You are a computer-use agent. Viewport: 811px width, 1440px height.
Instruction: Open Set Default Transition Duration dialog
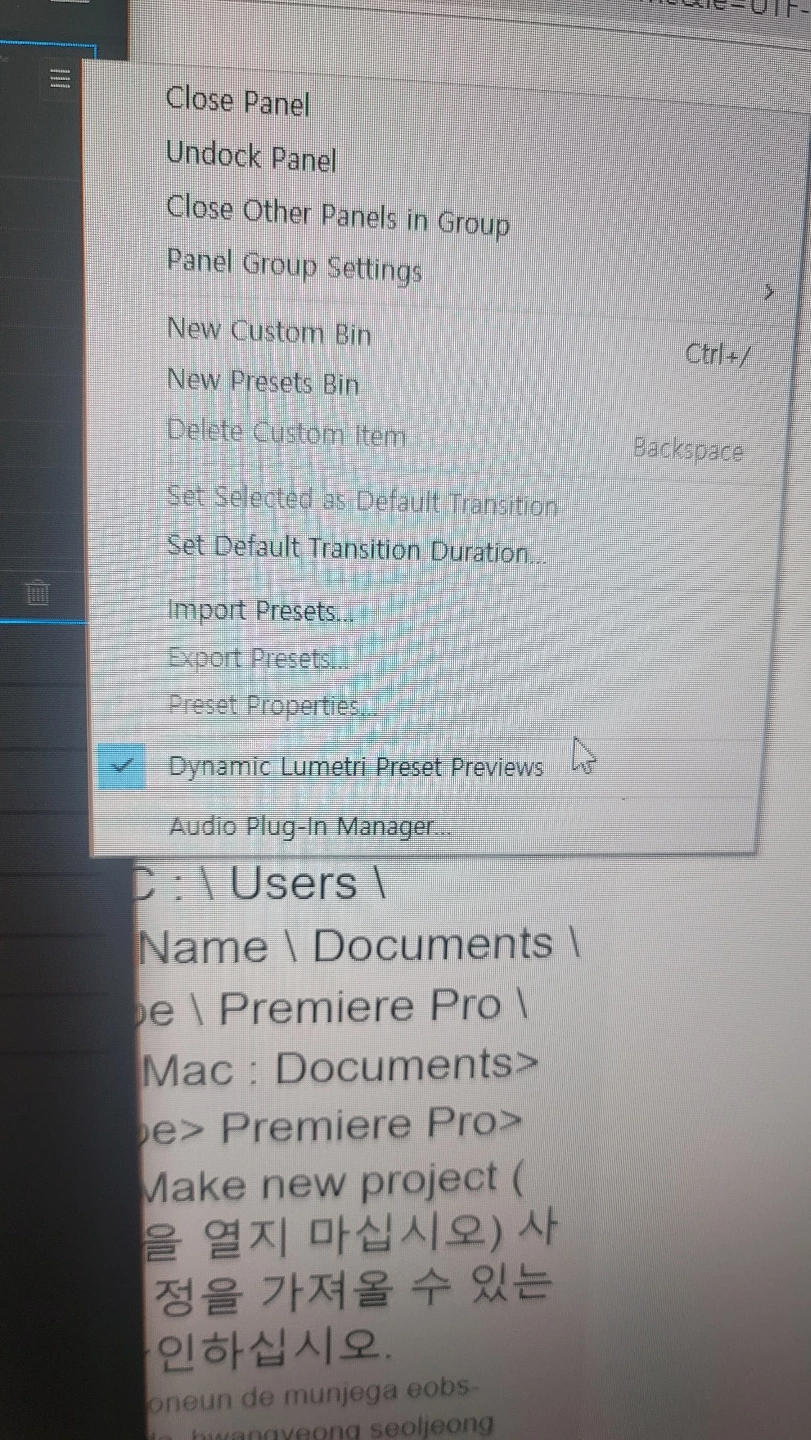pos(357,550)
